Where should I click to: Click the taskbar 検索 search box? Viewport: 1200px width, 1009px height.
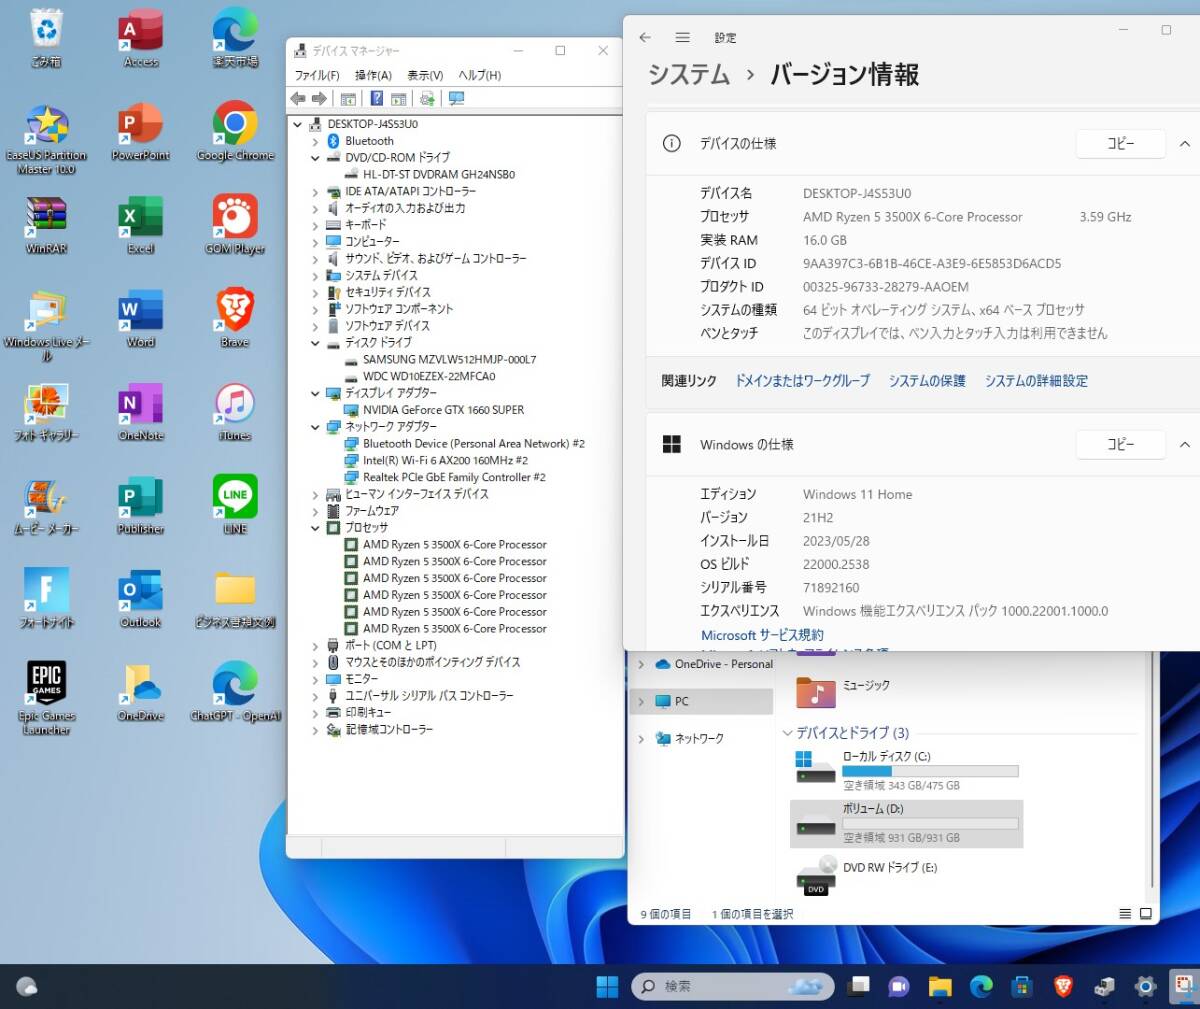[x=732, y=987]
